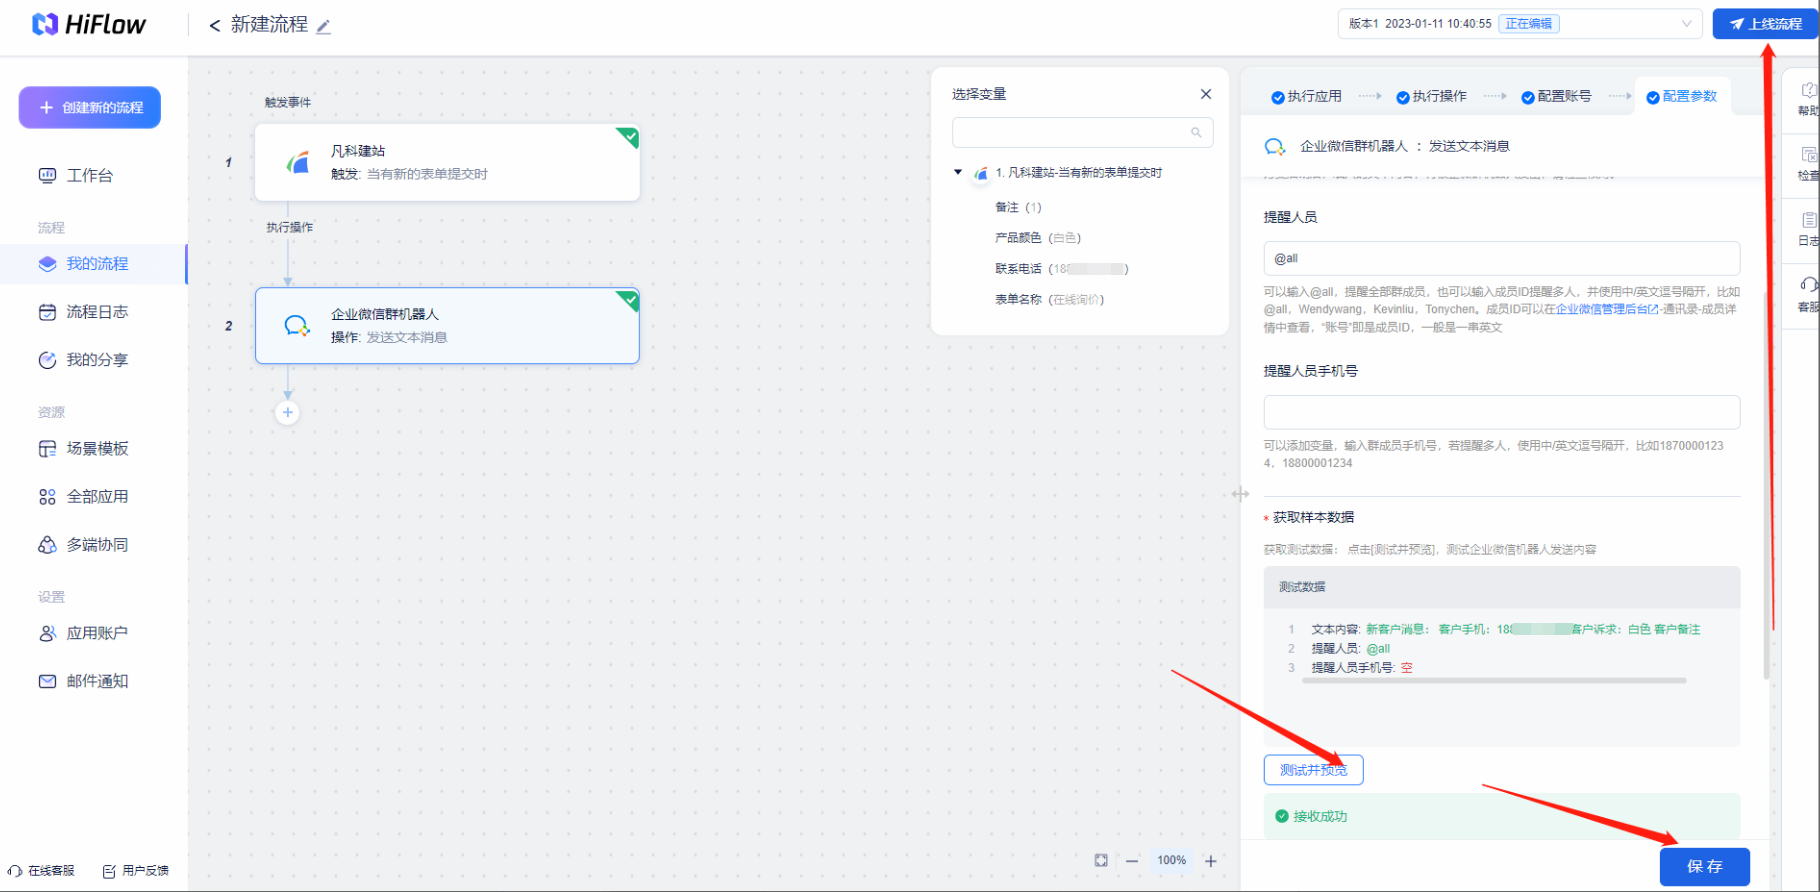Click the 正在编辑 status tag

(1528, 24)
